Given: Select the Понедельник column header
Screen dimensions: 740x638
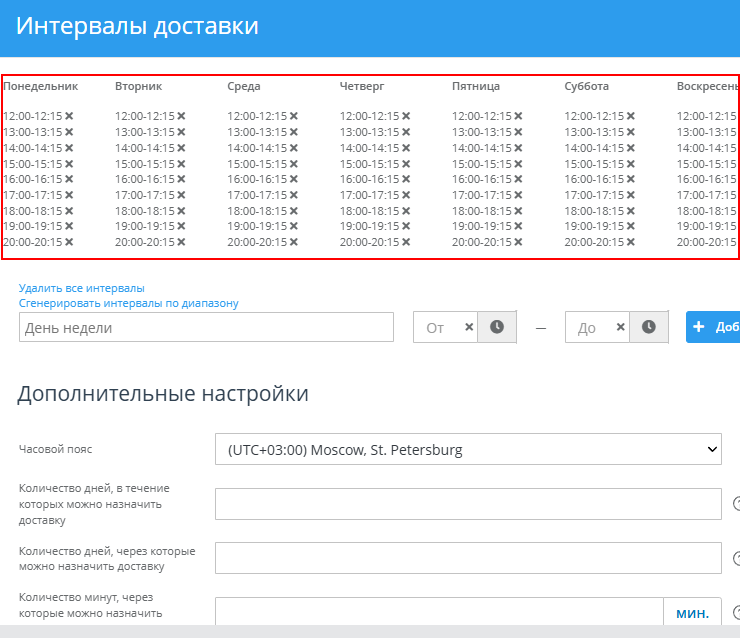Looking at the screenshot, I should pos(41,86).
